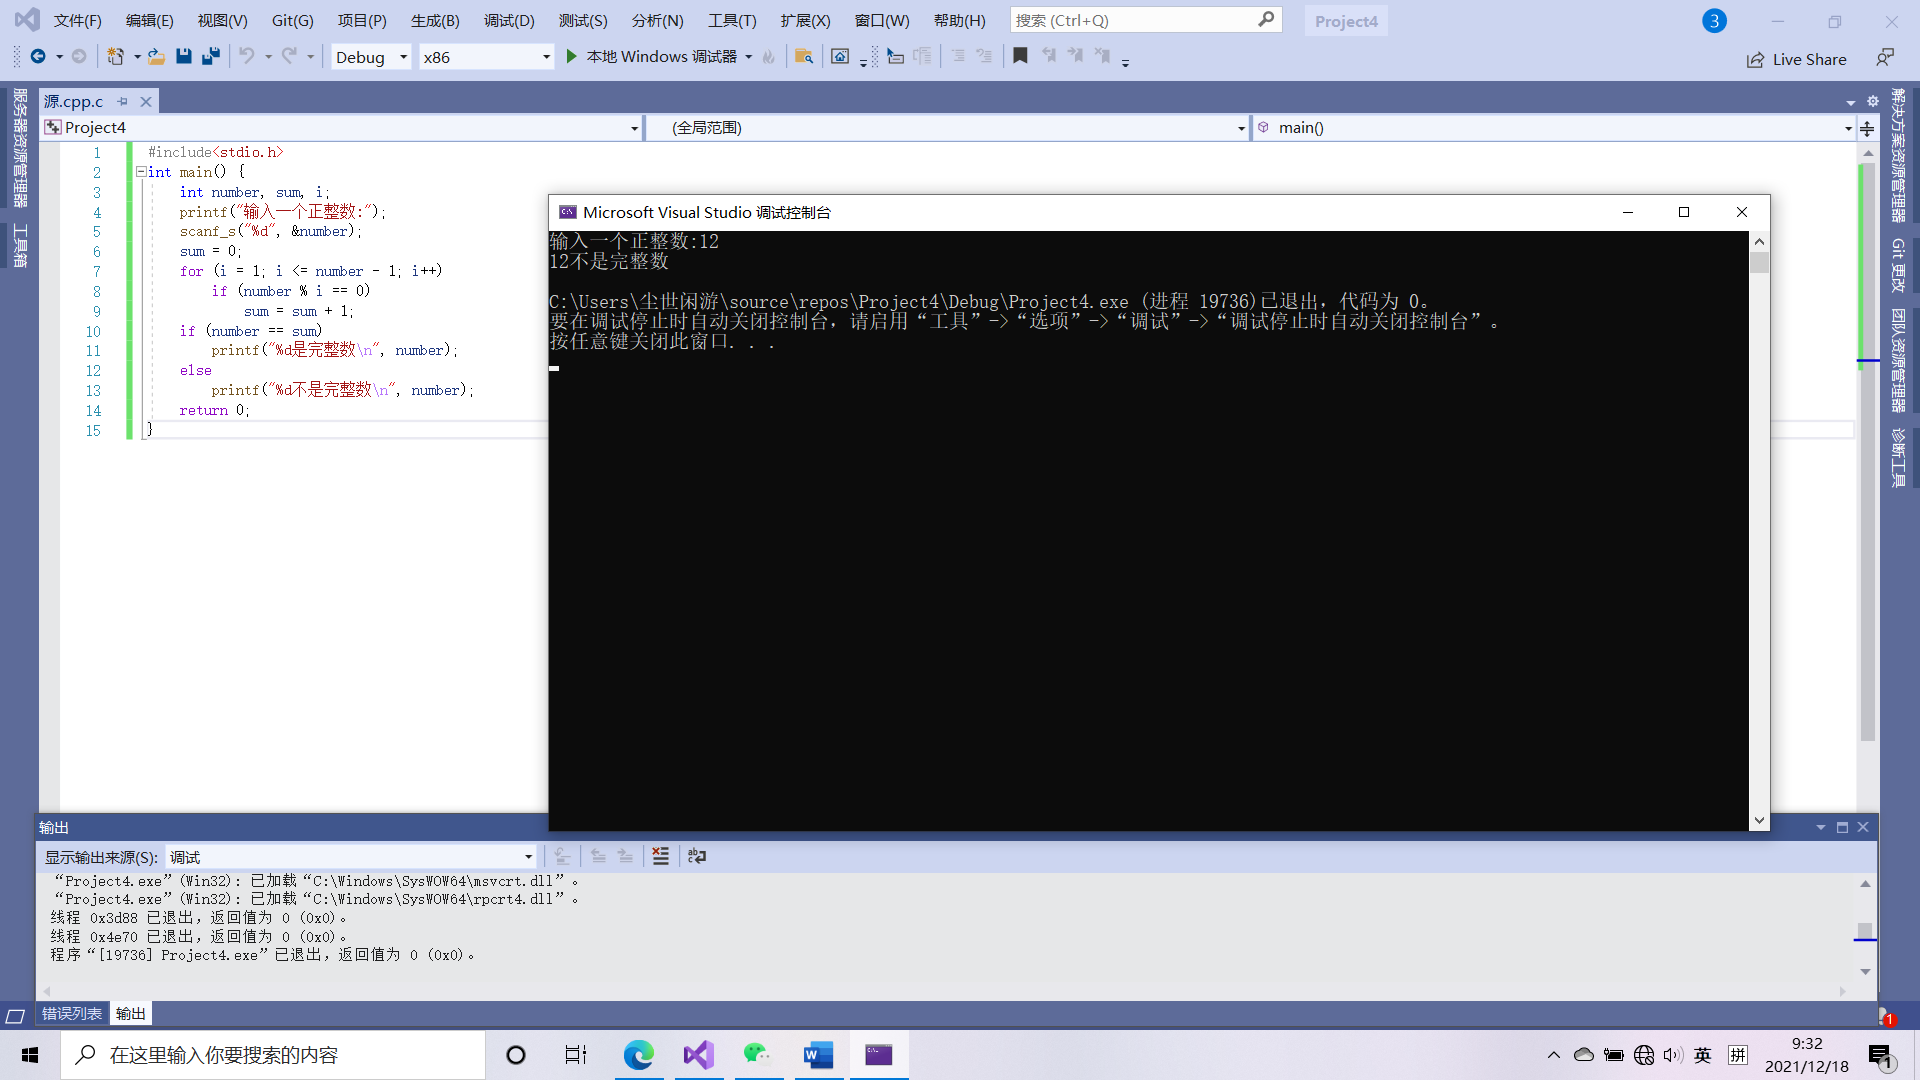Start the 本地 Windows 调试器
Screen dimensions: 1920x1080
pyautogui.click(x=660, y=57)
